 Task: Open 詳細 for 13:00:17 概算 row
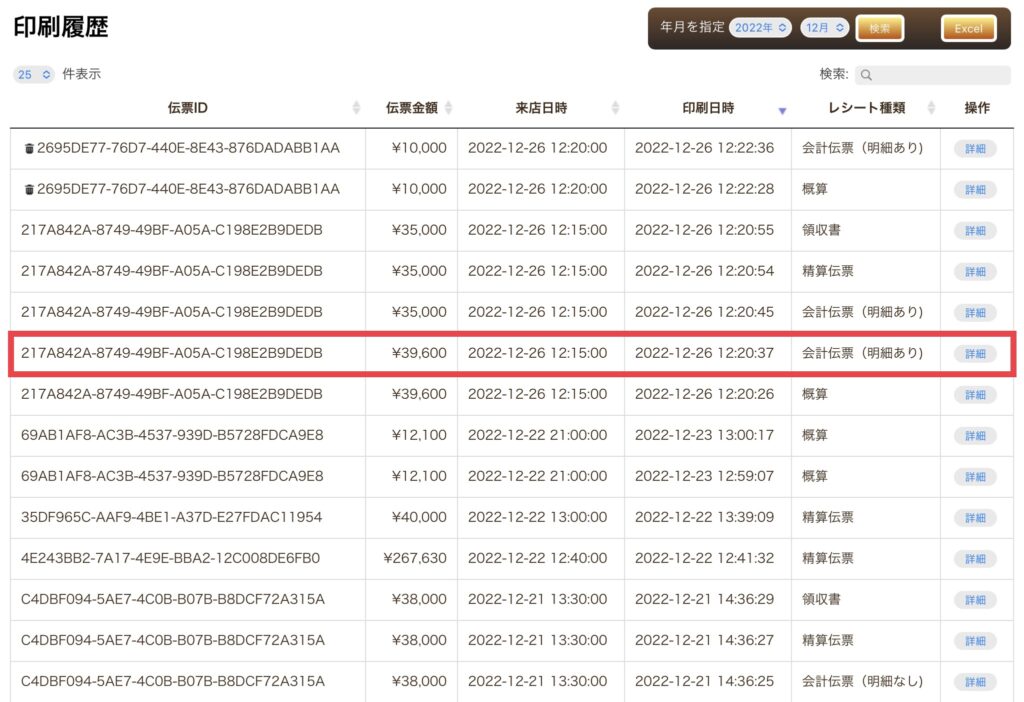click(976, 436)
